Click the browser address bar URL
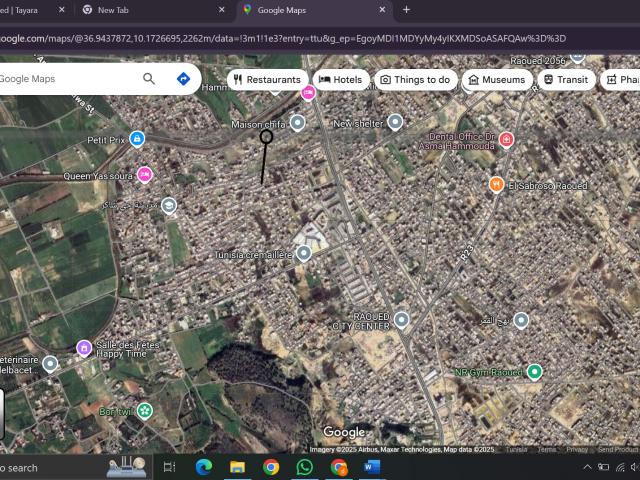The width and height of the screenshot is (640, 480). pos(280,38)
